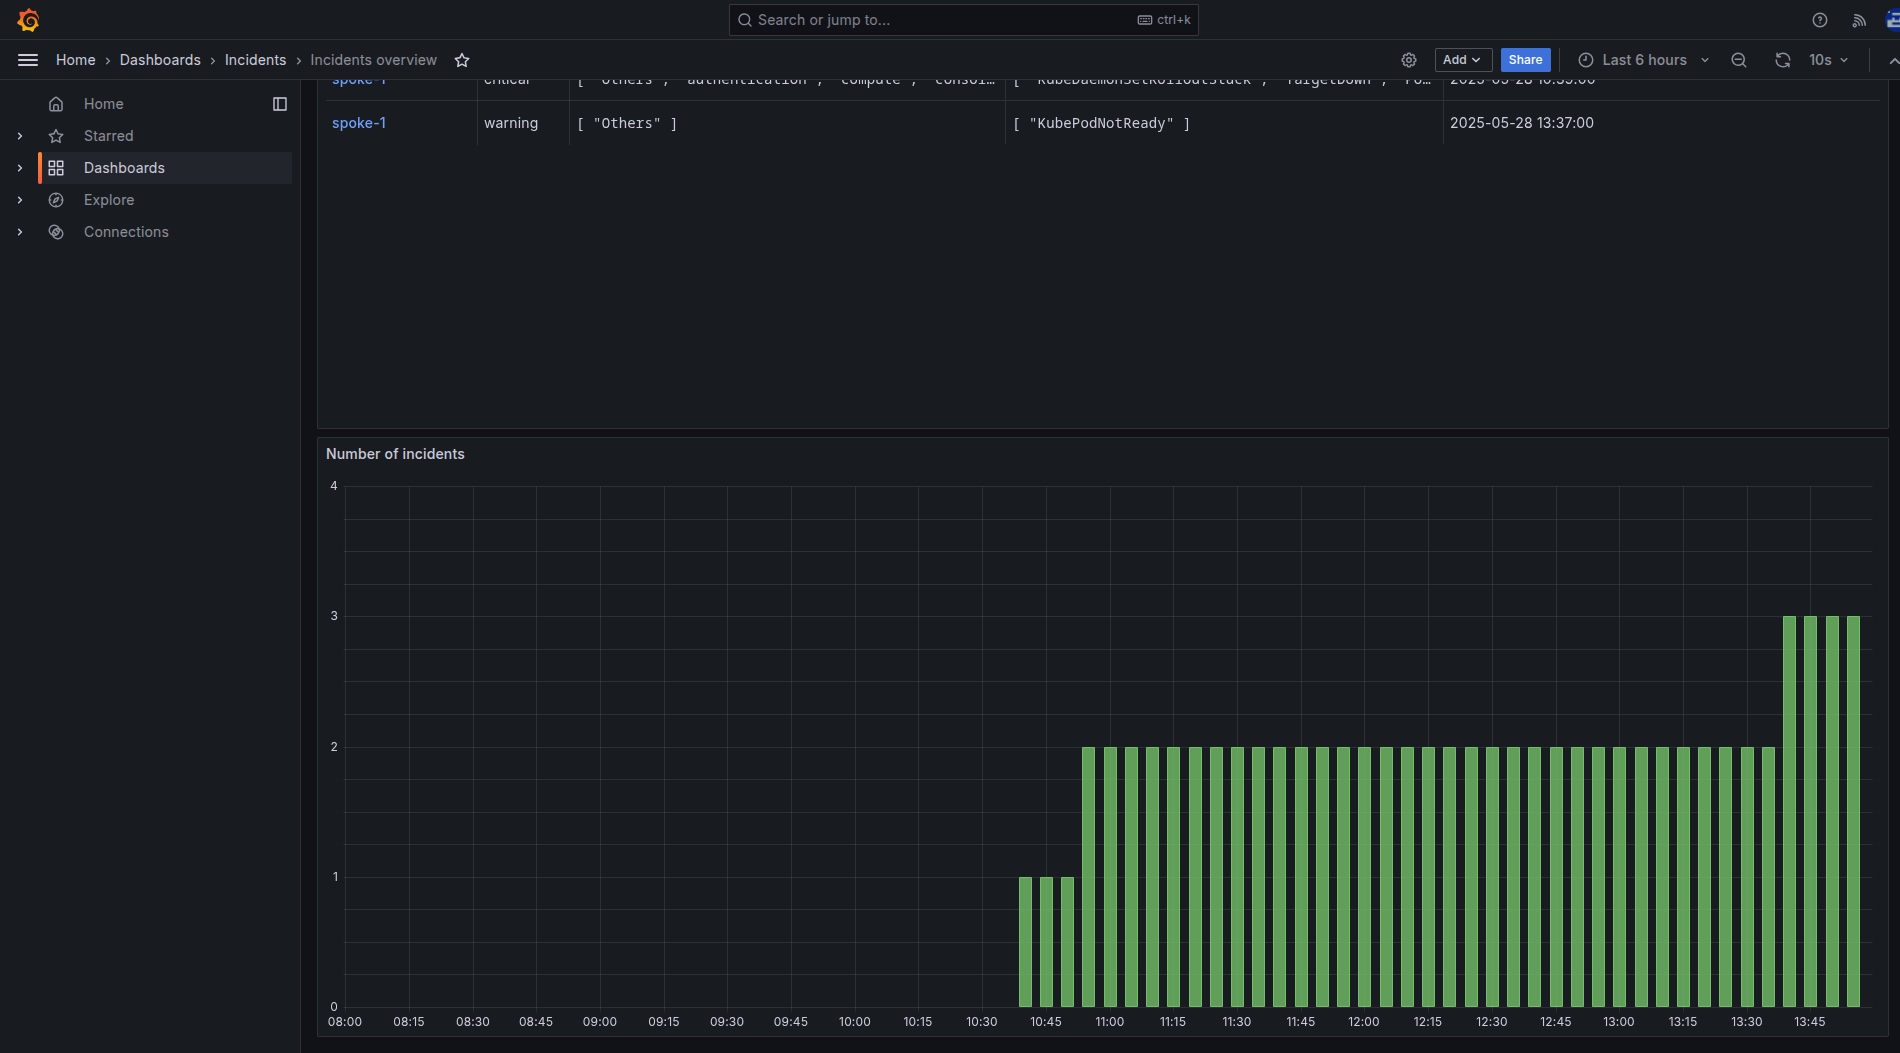Open the news feed RSS icon
The image size is (1900, 1053).
1859,20
